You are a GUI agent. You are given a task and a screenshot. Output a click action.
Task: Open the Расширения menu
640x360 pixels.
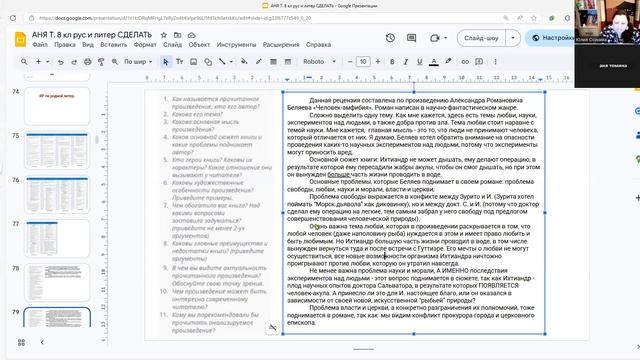pyautogui.click(x=281, y=44)
